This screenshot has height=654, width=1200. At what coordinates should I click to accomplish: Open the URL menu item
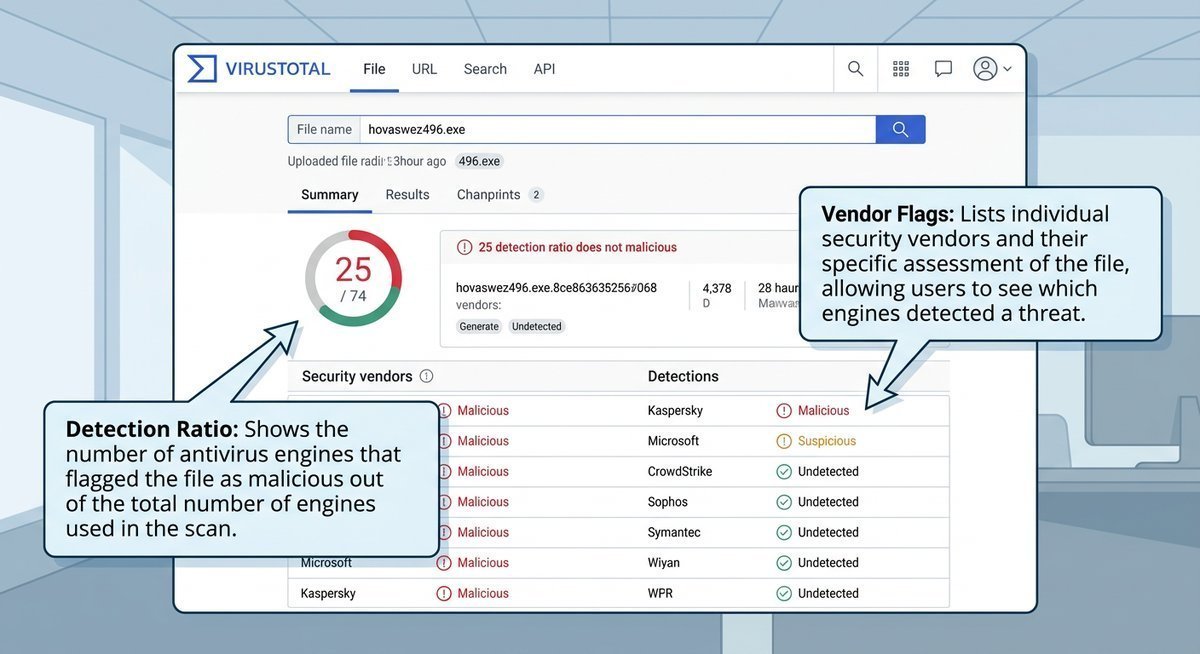tap(424, 69)
